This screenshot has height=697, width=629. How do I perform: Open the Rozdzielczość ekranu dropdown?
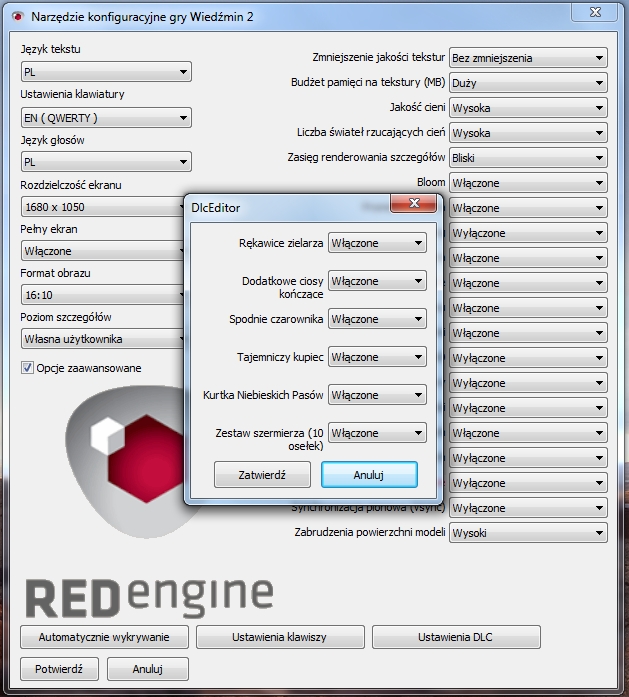[x=103, y=207]
